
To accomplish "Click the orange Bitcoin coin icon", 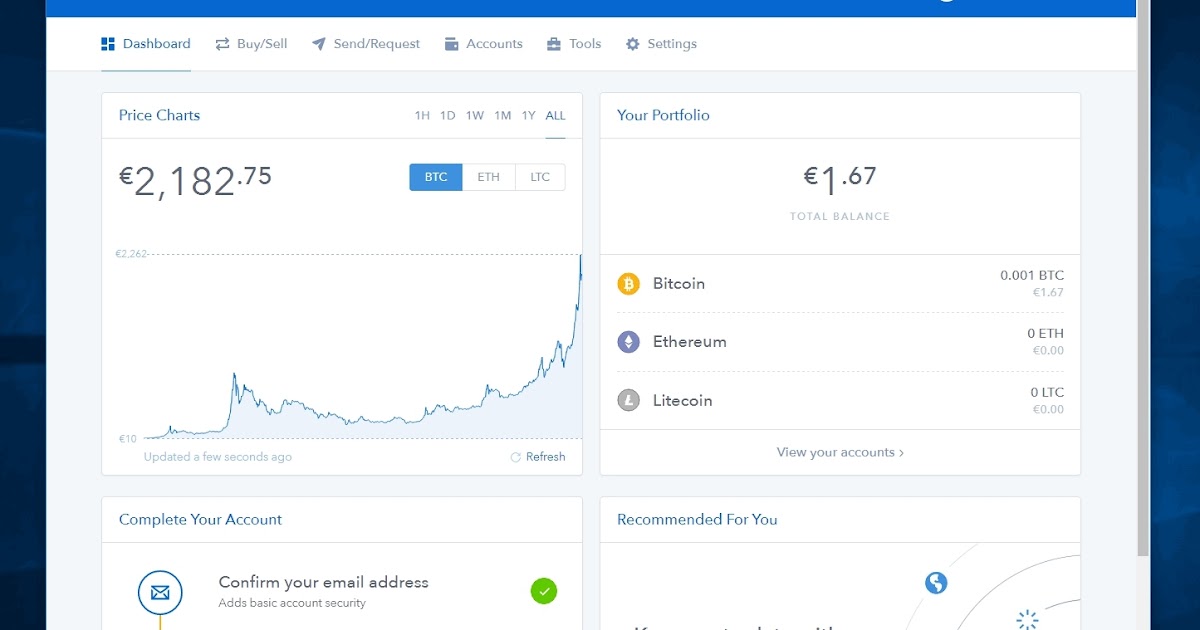I will click(x=628, y=284).
